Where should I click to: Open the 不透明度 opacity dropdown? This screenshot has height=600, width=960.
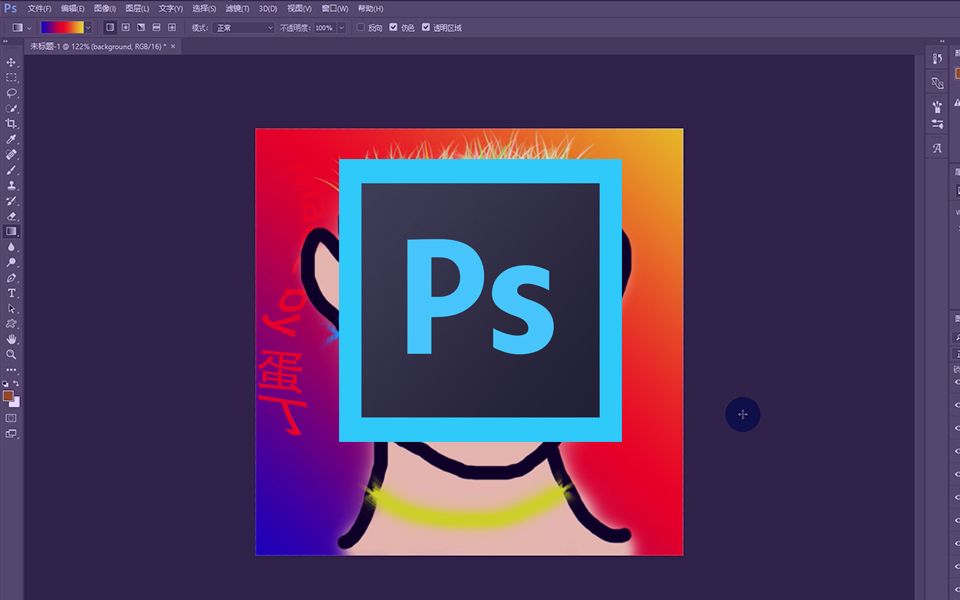pos(340,27)
